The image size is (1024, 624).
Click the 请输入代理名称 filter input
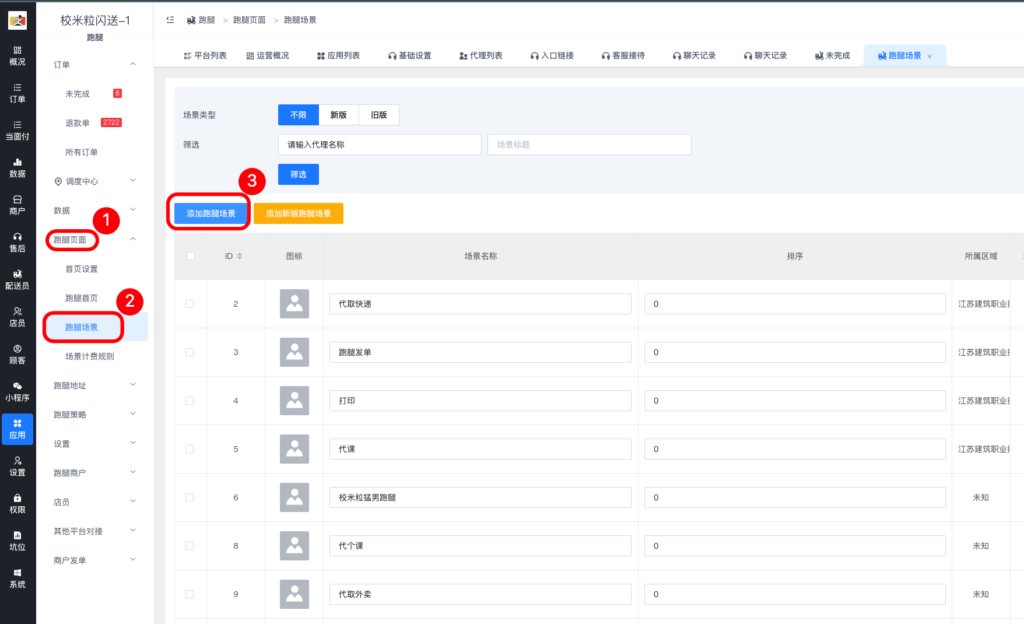[379, 145]
